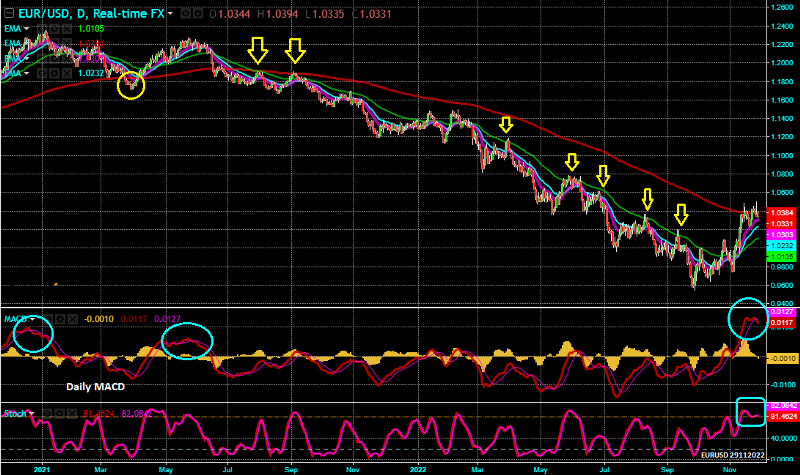Open the Stoch settings gear
The width and height of the screenshot is (800, 475).
tap(60, 414)
